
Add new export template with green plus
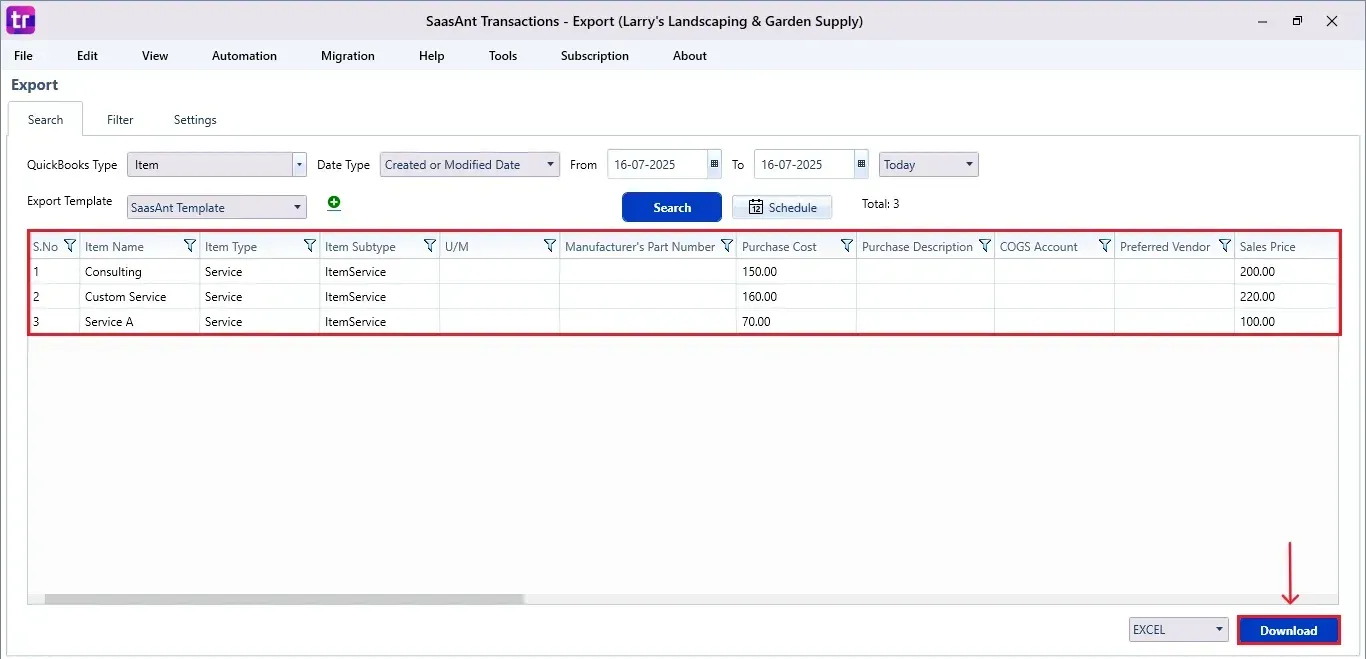click(334, 203)
